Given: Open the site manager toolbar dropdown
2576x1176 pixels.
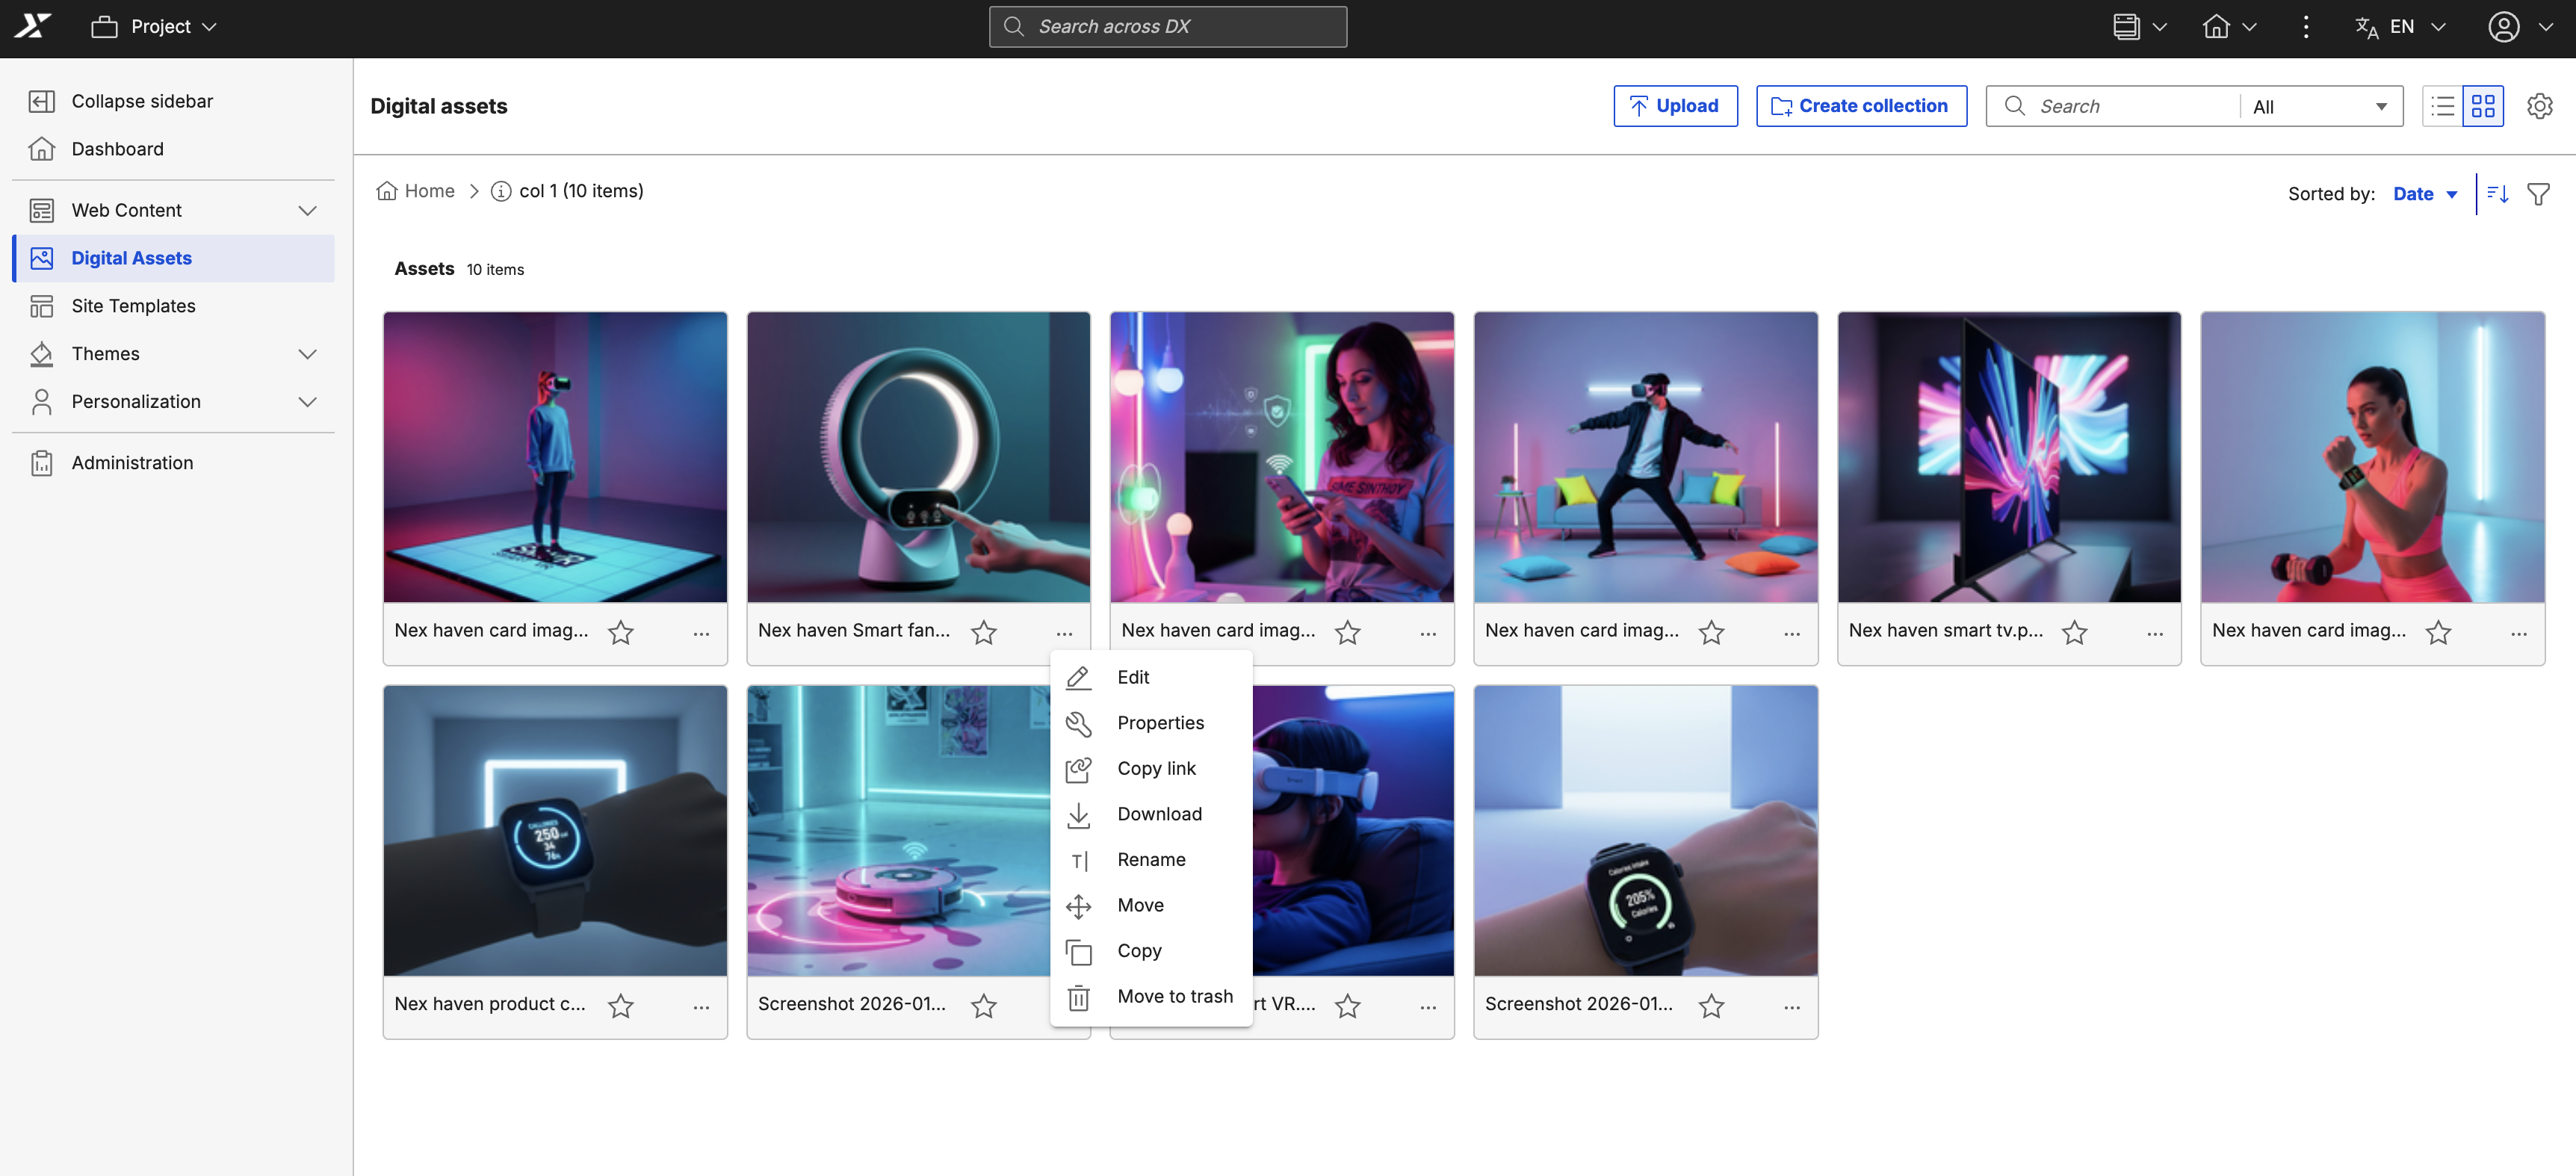Looking at the screenshot, I should point(2139,27).
